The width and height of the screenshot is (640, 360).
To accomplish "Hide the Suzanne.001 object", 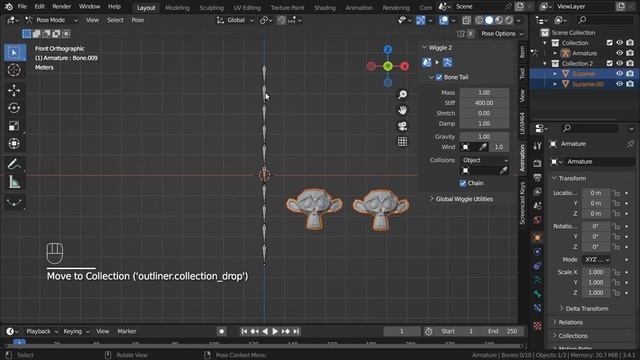I will 620,84.
